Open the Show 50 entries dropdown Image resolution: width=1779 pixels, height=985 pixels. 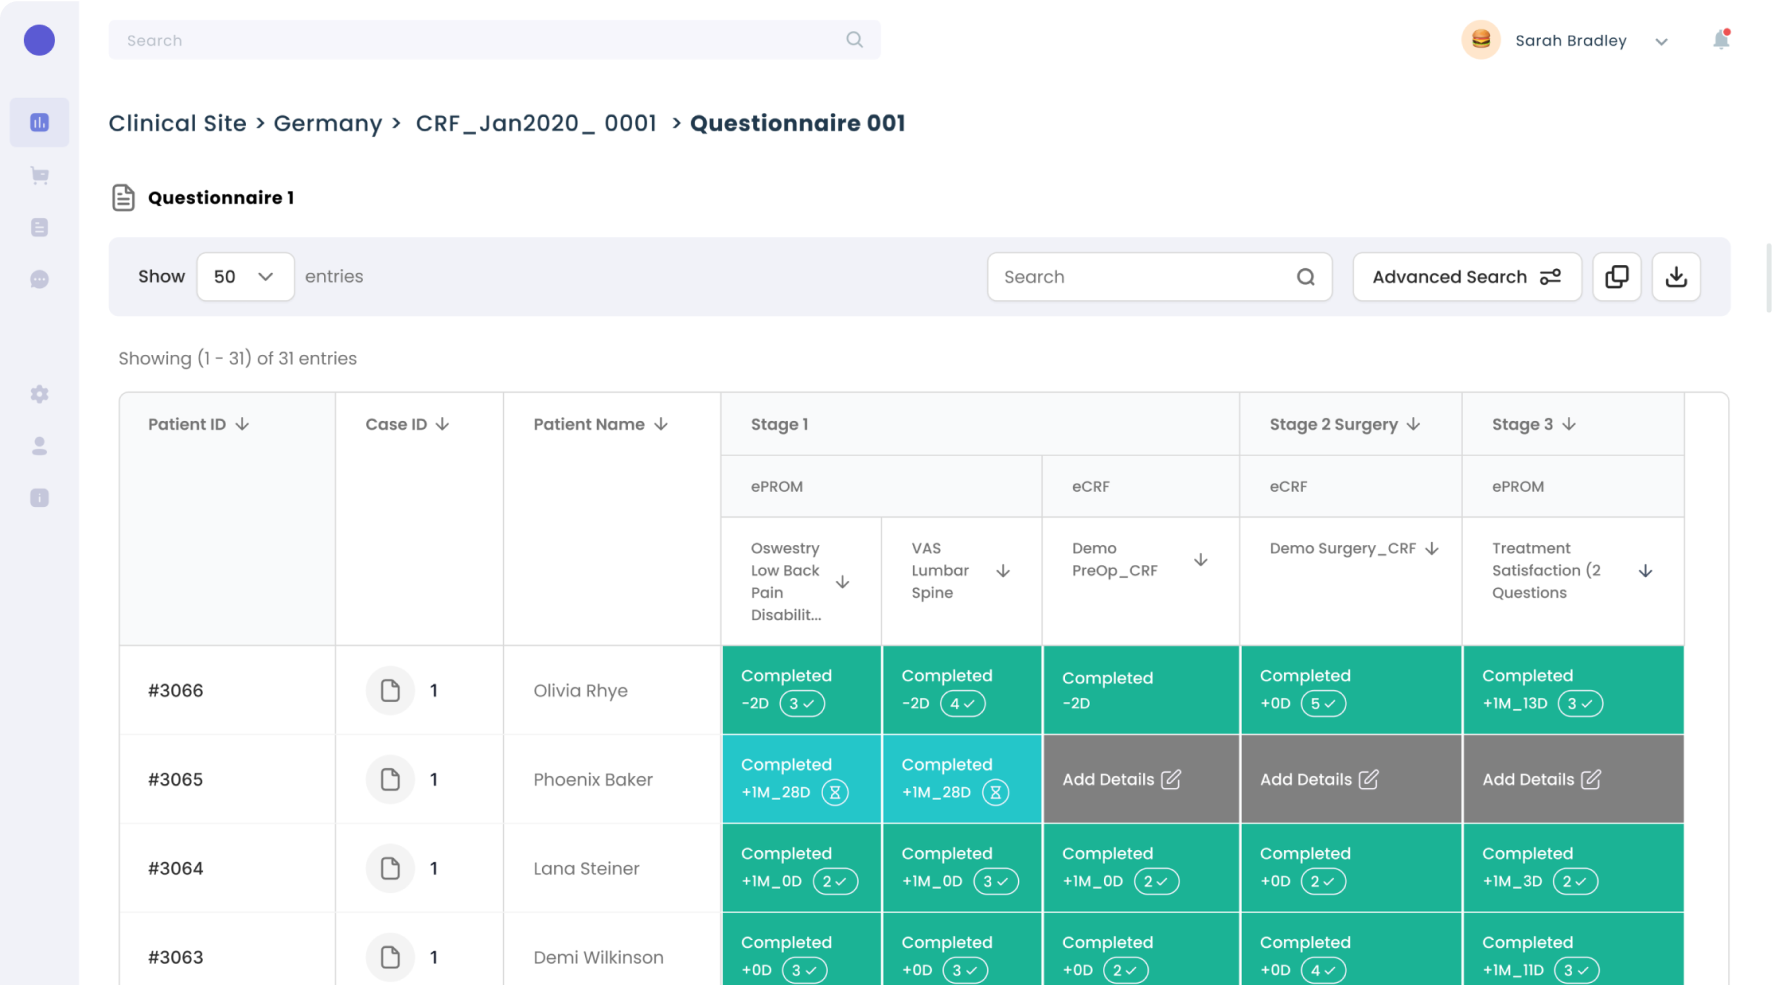click(x=245, y=277)
